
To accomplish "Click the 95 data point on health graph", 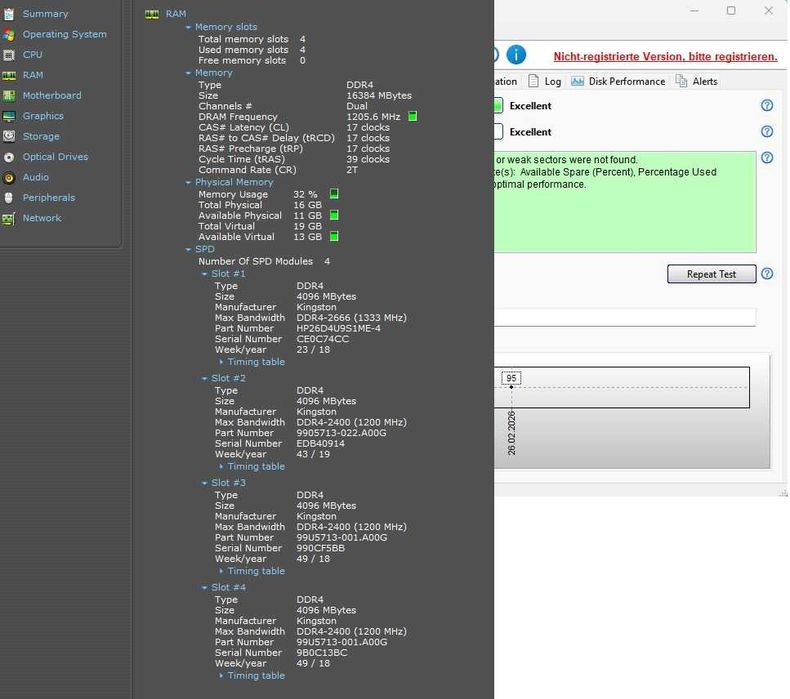I will (511, 387).
